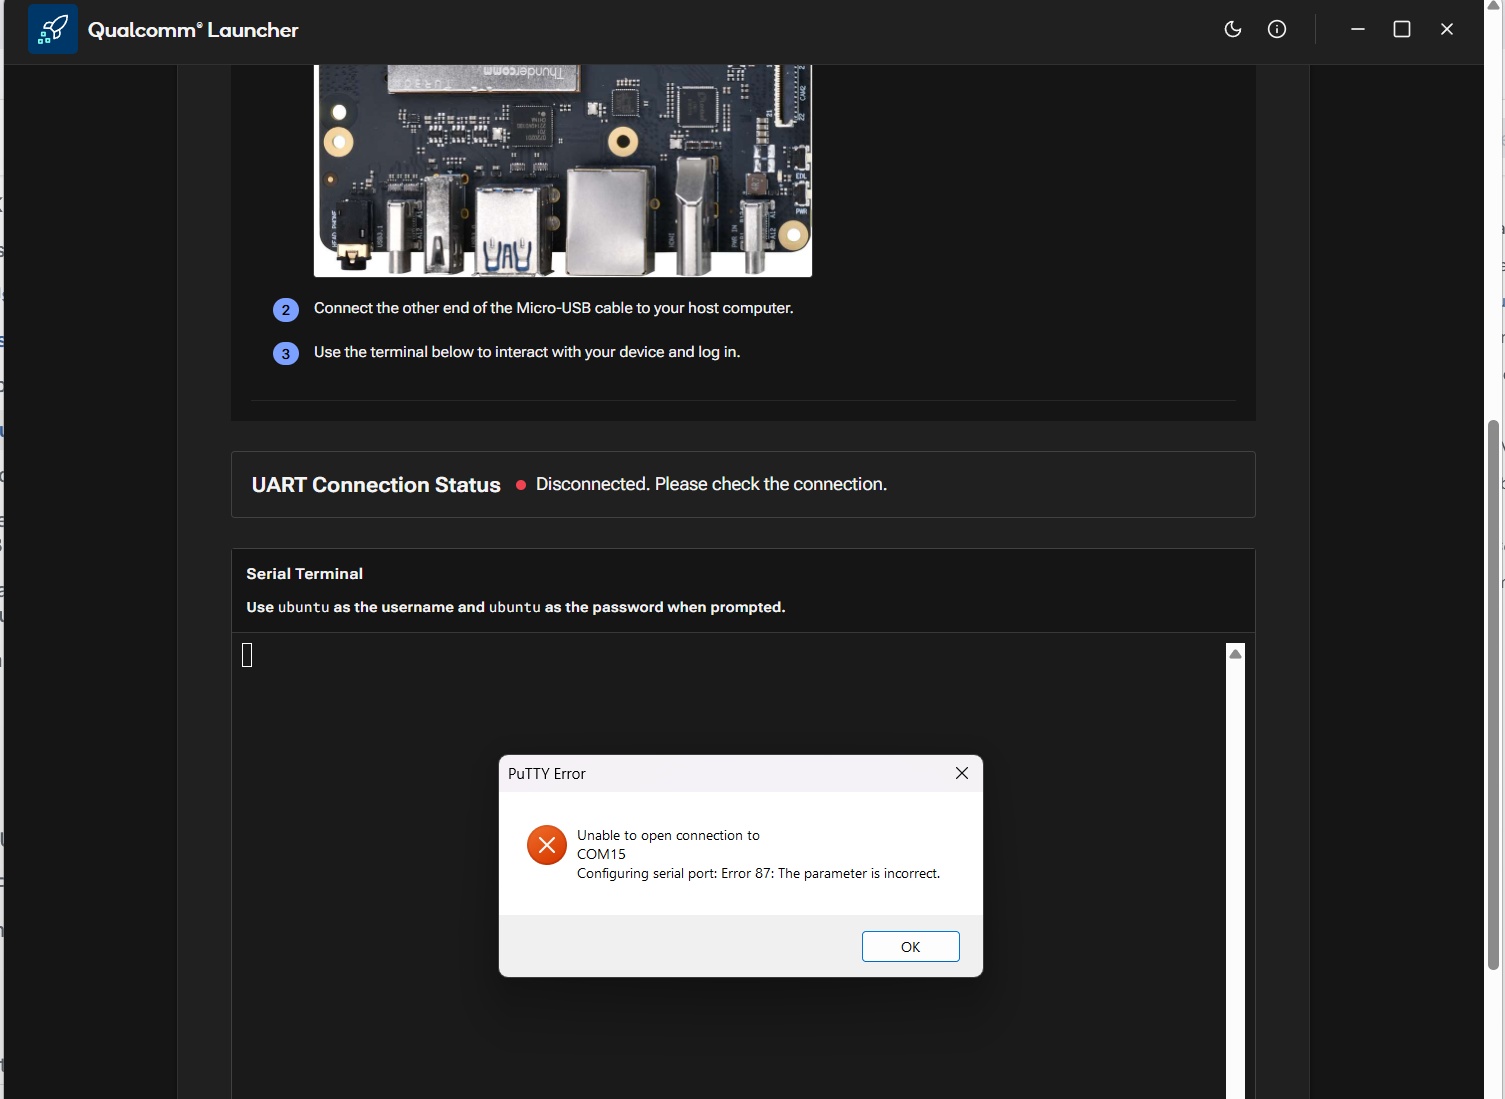Click the Serial Terminal heading
1505x1099 pixels.
tap(304, 574)
